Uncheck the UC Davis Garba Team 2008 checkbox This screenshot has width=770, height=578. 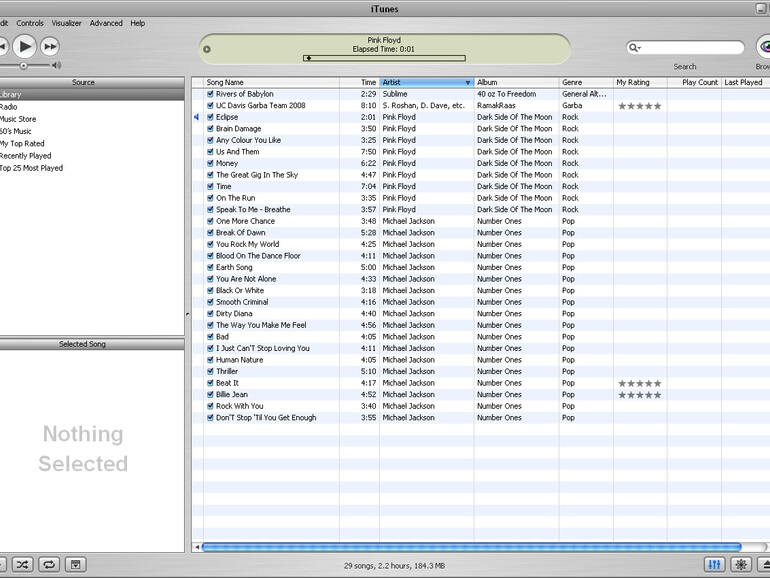[210, 105]
